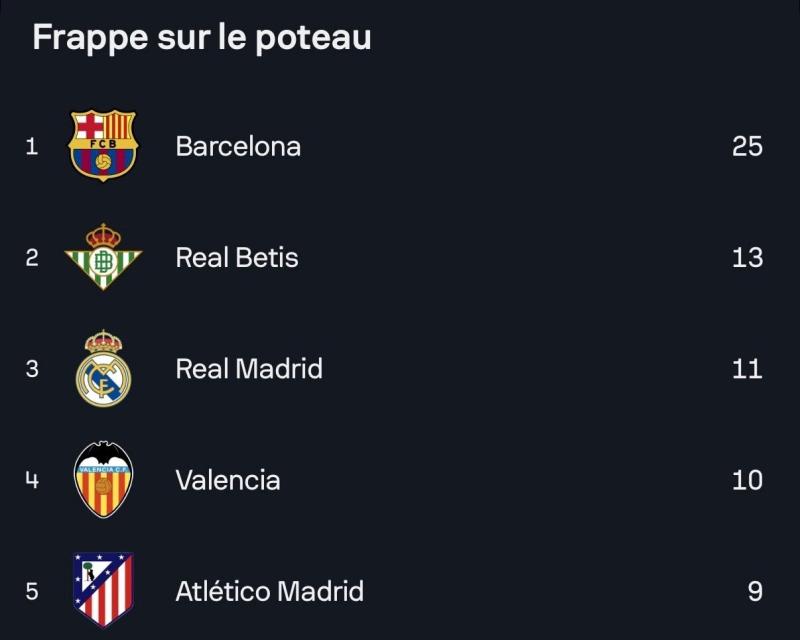Click the Atlético Madrid crest icon

[103, 590]
